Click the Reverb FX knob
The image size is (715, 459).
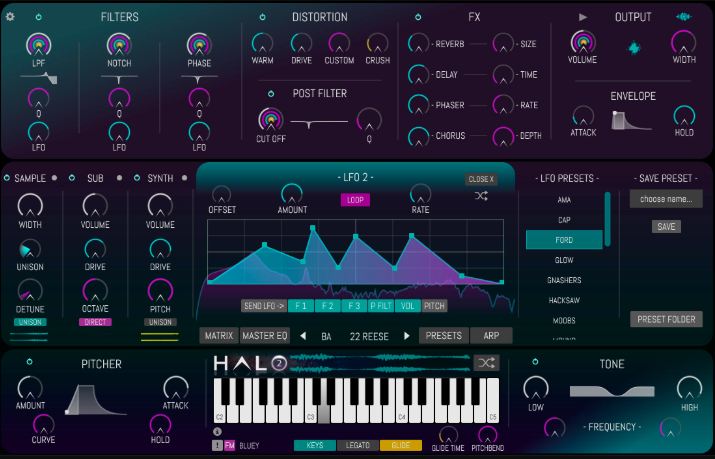point(419,44)
